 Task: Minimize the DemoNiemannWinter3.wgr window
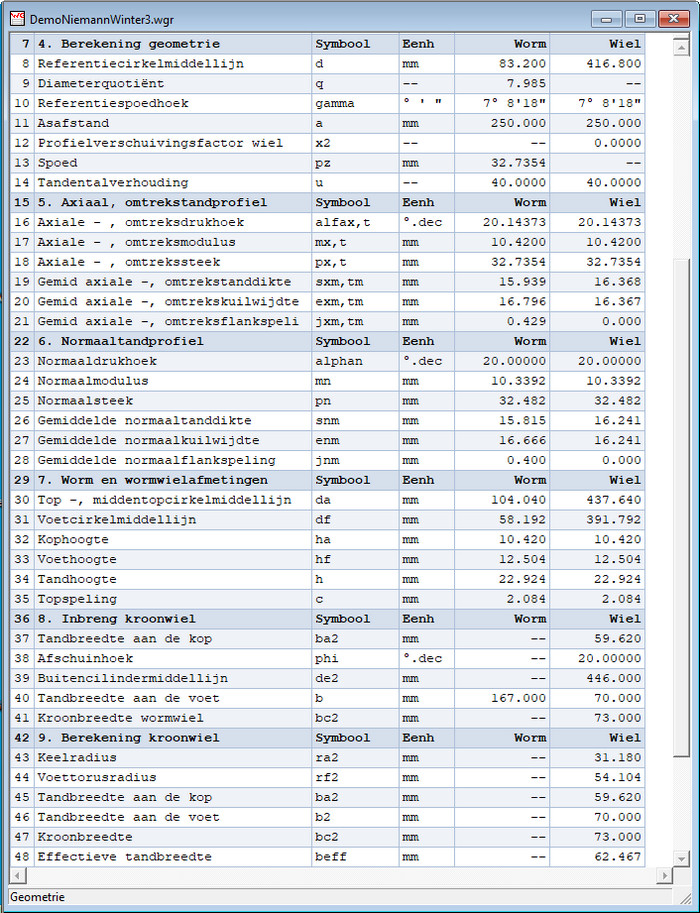coord(606,19)
